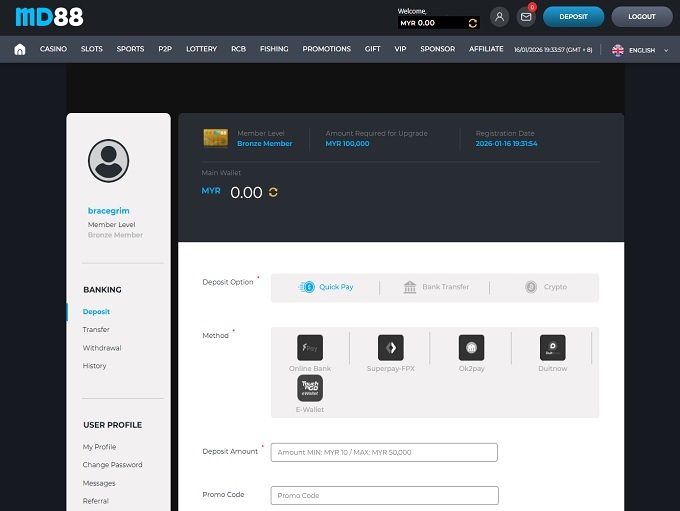Click the Logout button
The height and width of the screenshot is (511, 680).
coord(641,17)
